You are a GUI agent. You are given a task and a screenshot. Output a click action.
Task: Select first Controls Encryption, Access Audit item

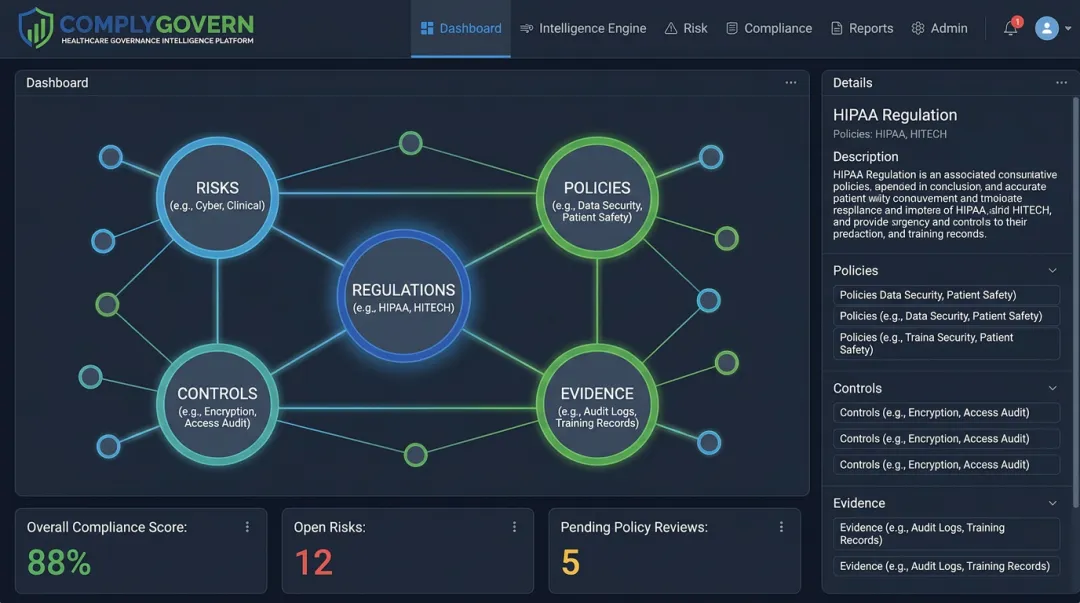tap(946, 413)
